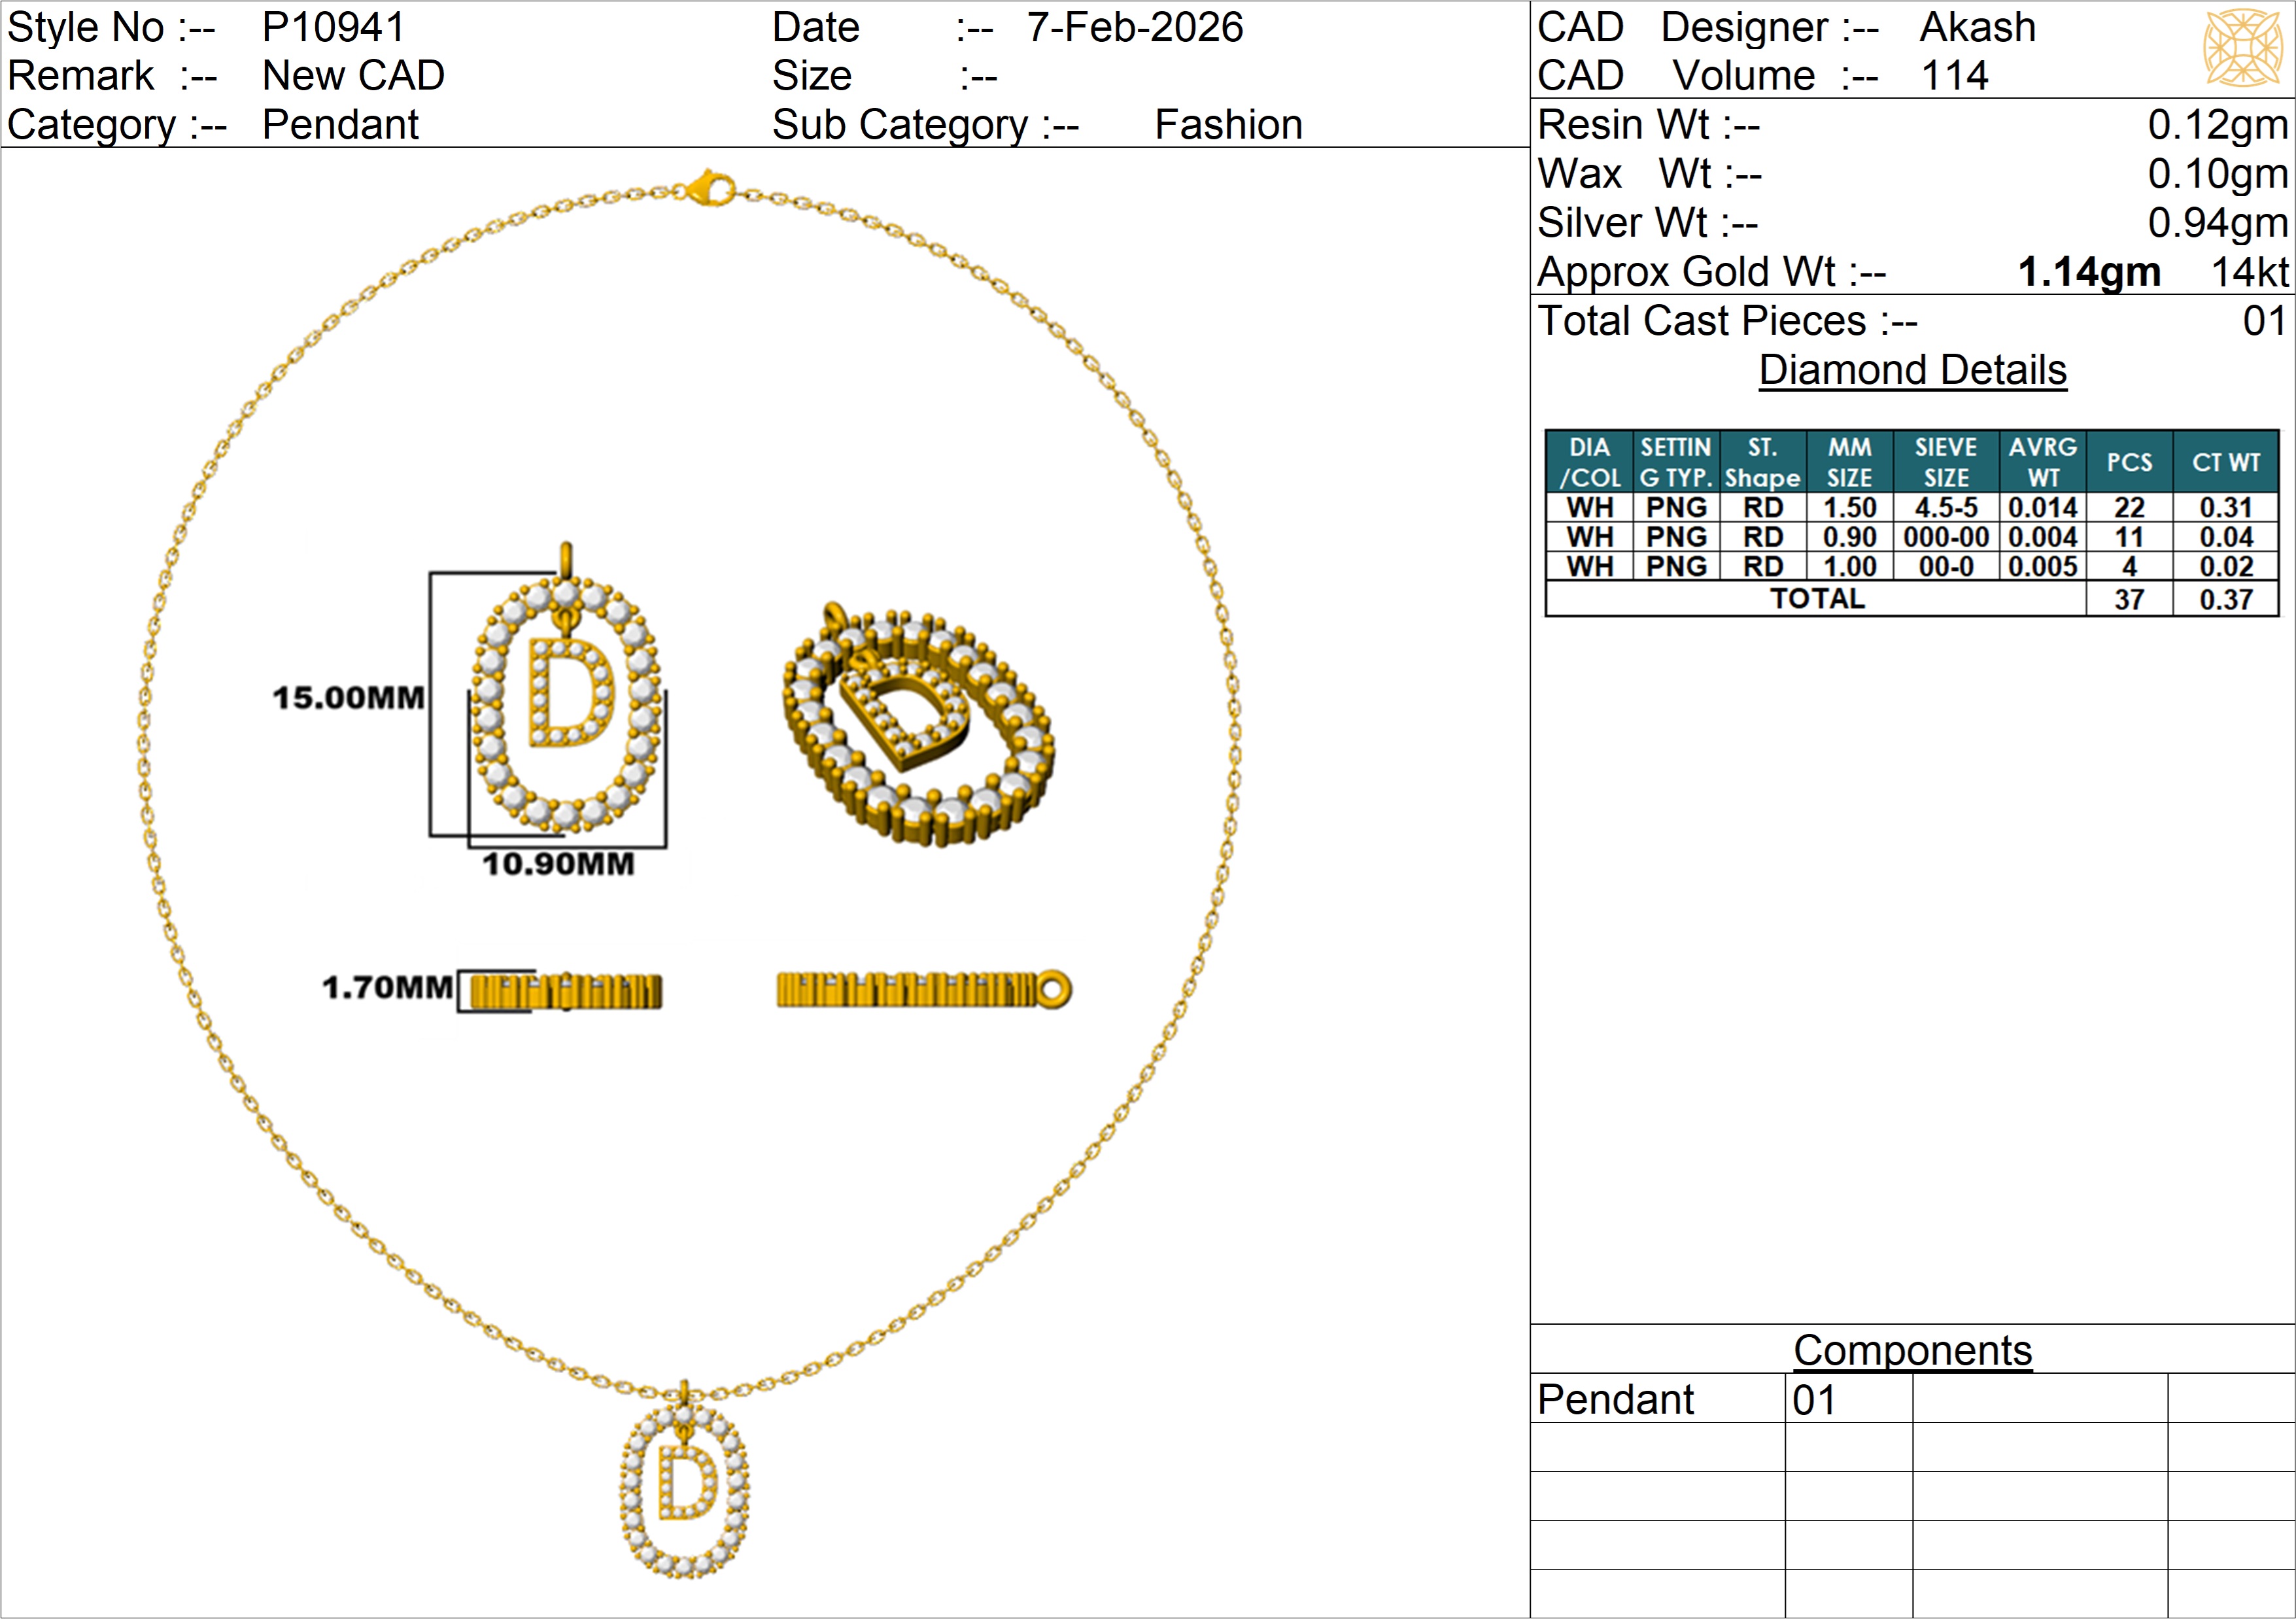Click the 1.70MM thickness side view
Screen dimensions: 2296x1619
click(x=565, y=991)
